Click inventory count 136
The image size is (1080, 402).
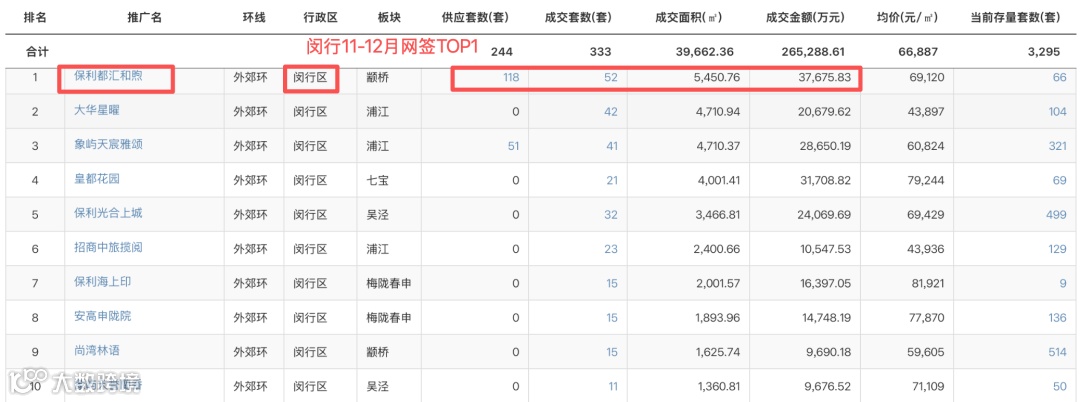[x=1057, y=318]
